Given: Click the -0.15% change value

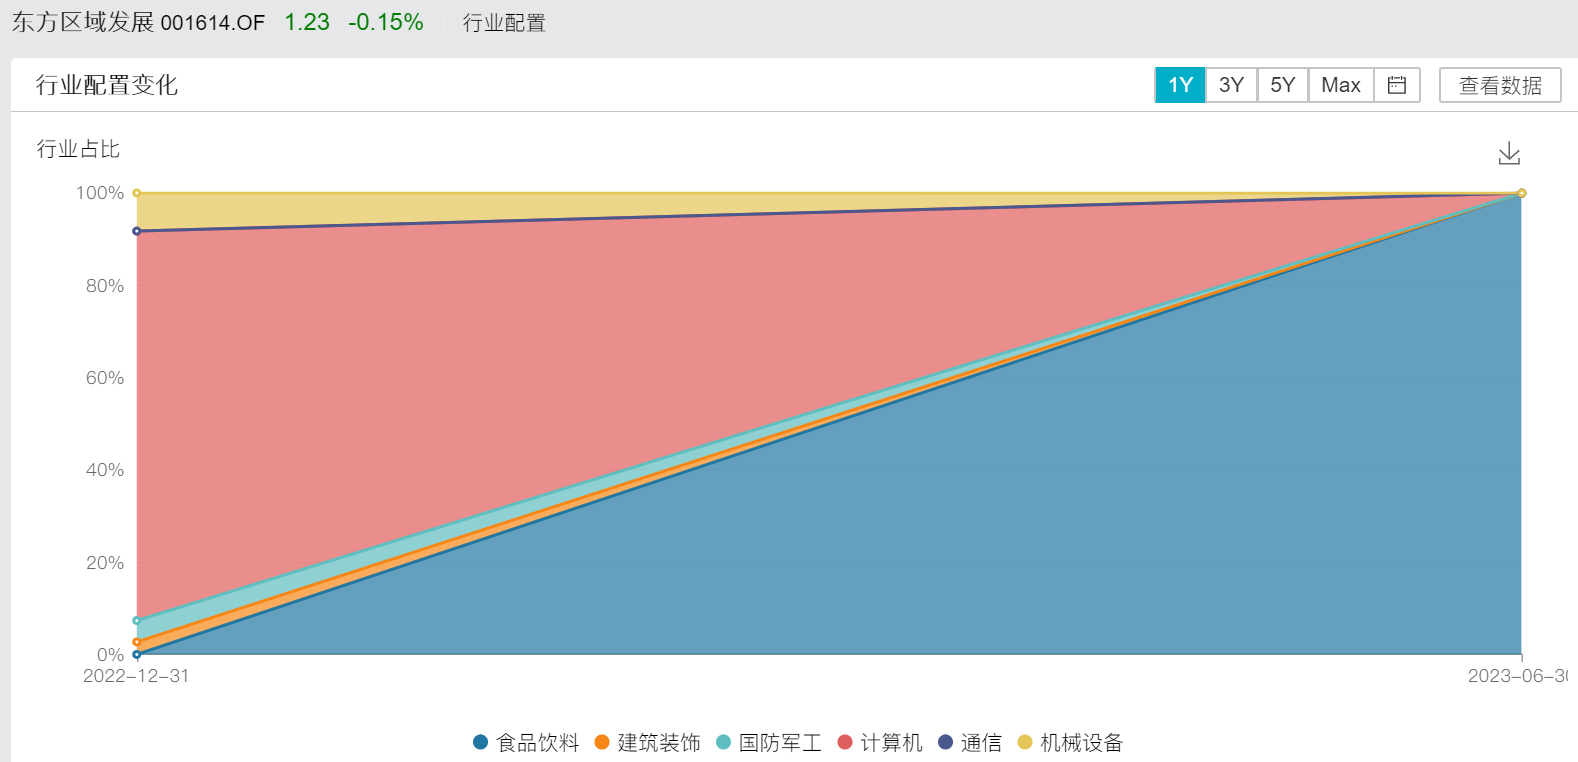Looking at the screenshot, I should 386,22.
